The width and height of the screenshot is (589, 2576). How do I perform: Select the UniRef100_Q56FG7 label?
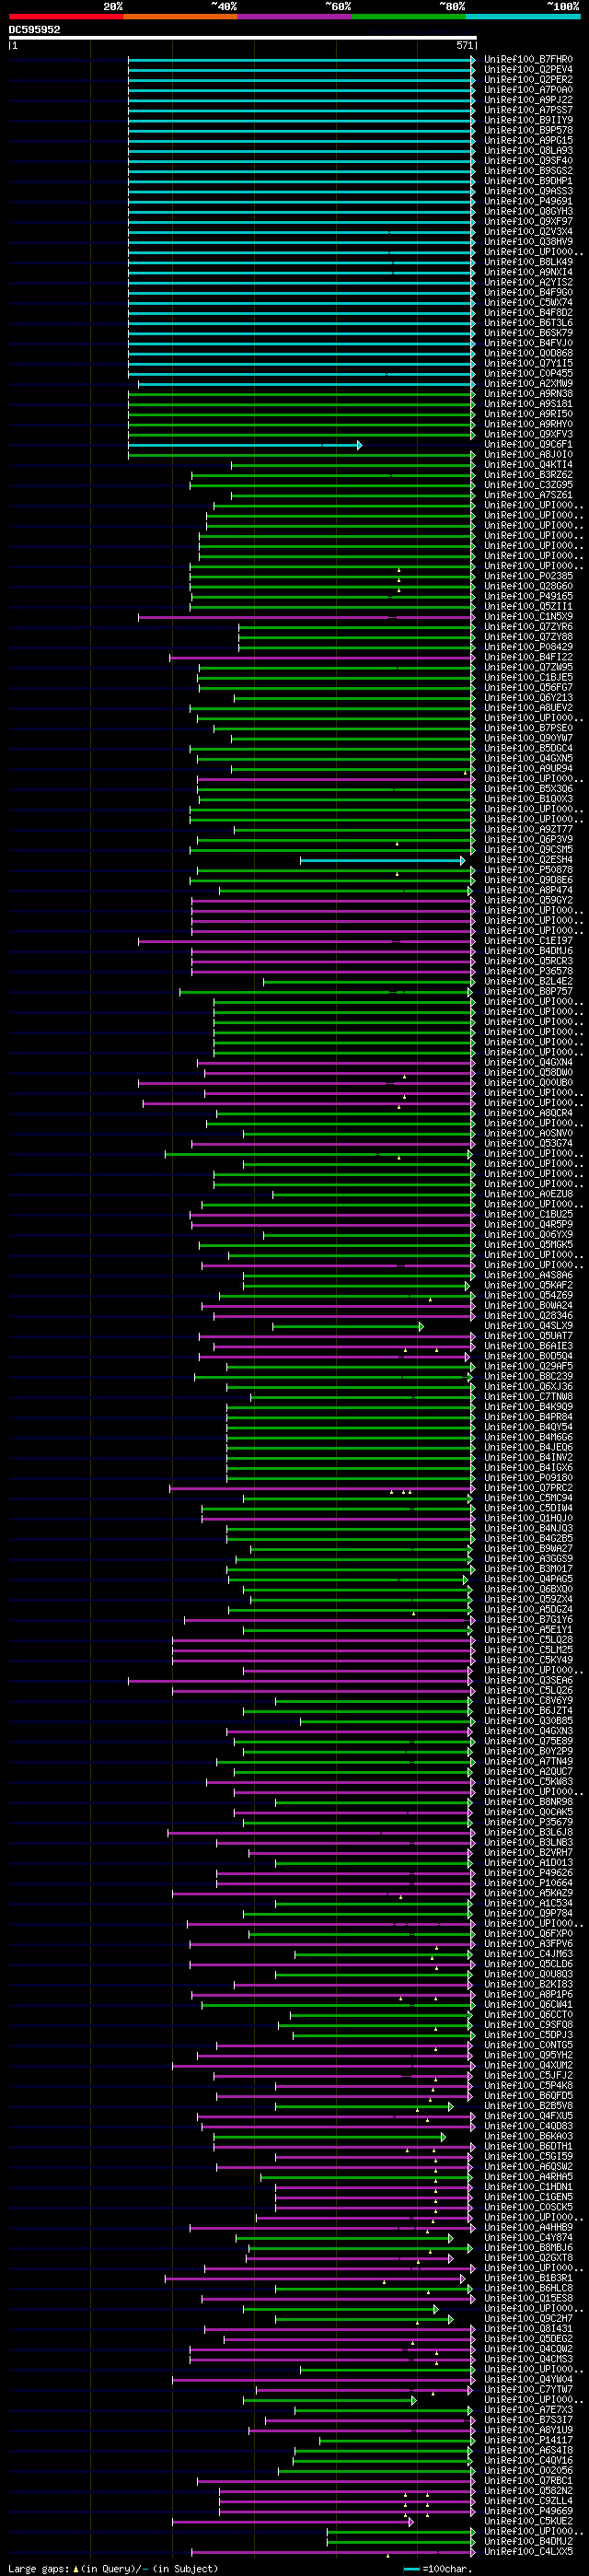(529, 688)
